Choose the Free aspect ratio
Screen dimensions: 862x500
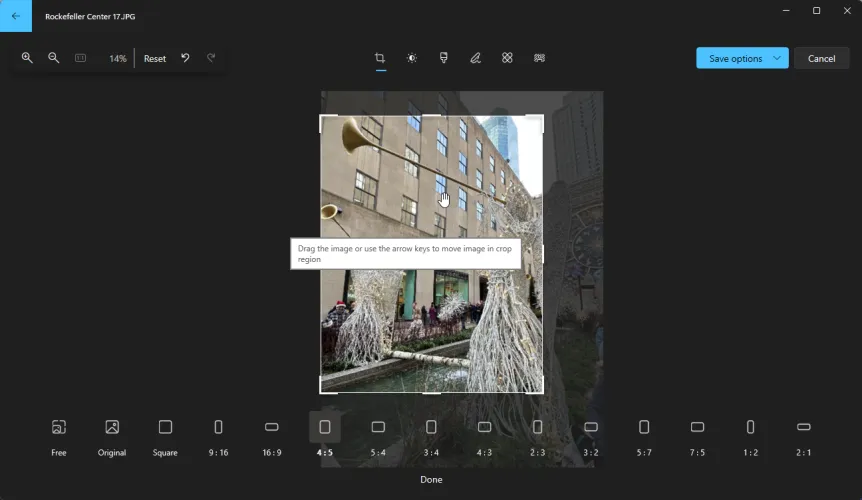(x=59, y=436)
